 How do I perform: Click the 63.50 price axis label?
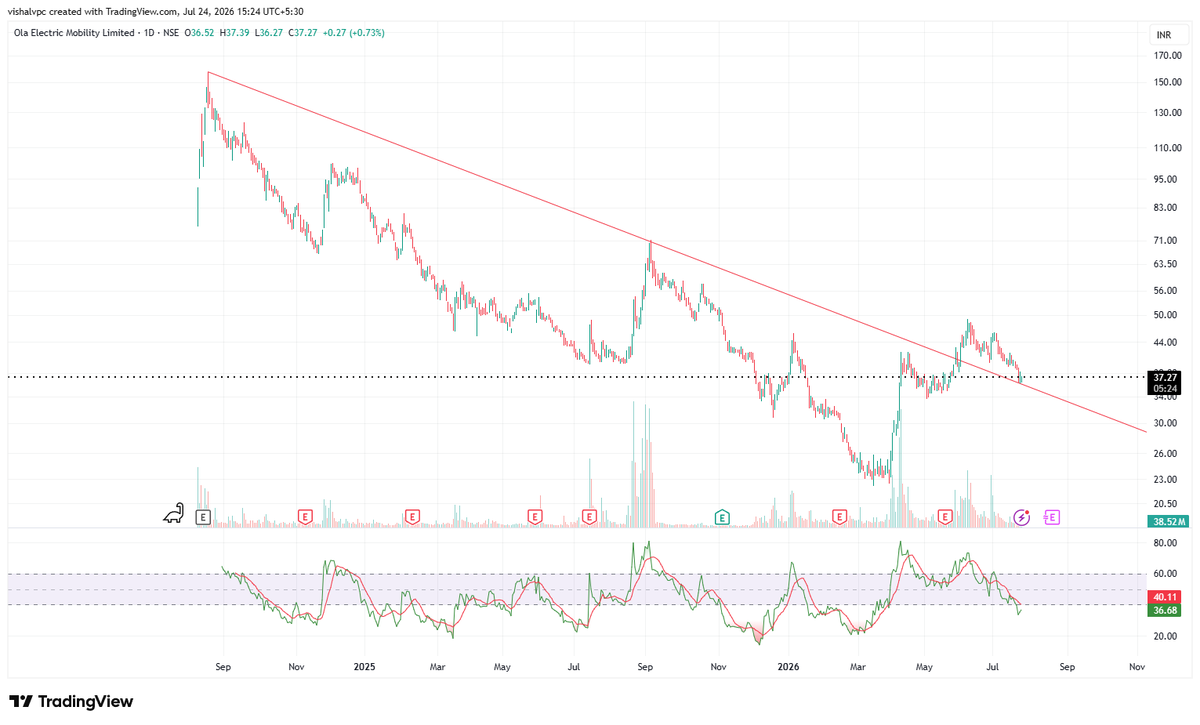coord(1166,265)
